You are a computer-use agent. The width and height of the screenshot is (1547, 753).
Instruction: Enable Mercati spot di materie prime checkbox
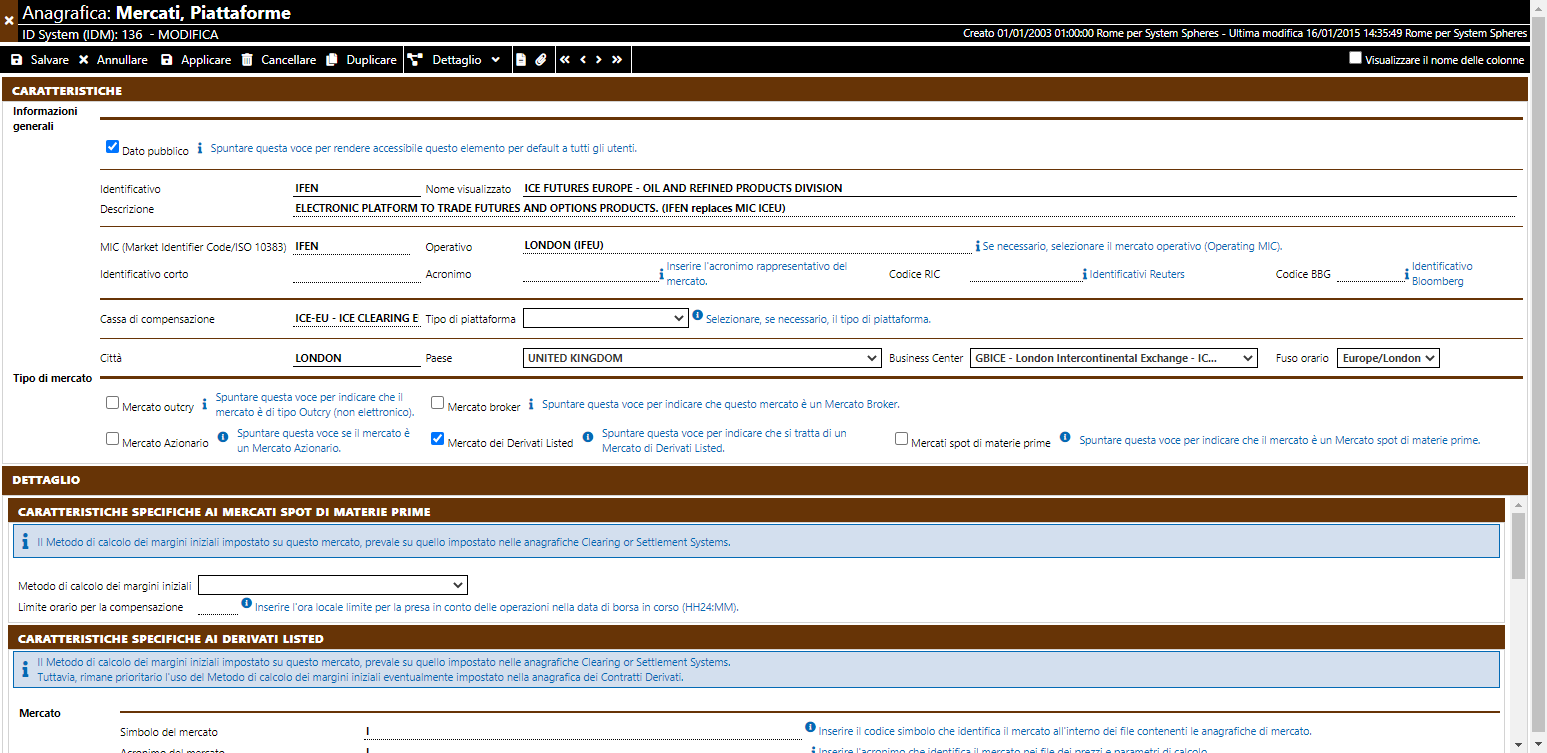click(x=902, y=439)
